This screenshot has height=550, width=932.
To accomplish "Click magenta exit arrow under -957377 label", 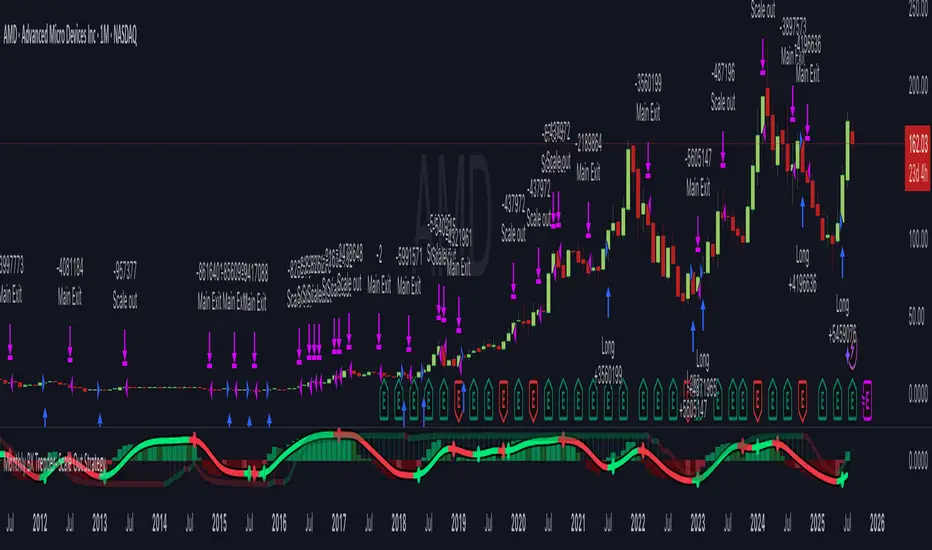I will tap(125, 347).
